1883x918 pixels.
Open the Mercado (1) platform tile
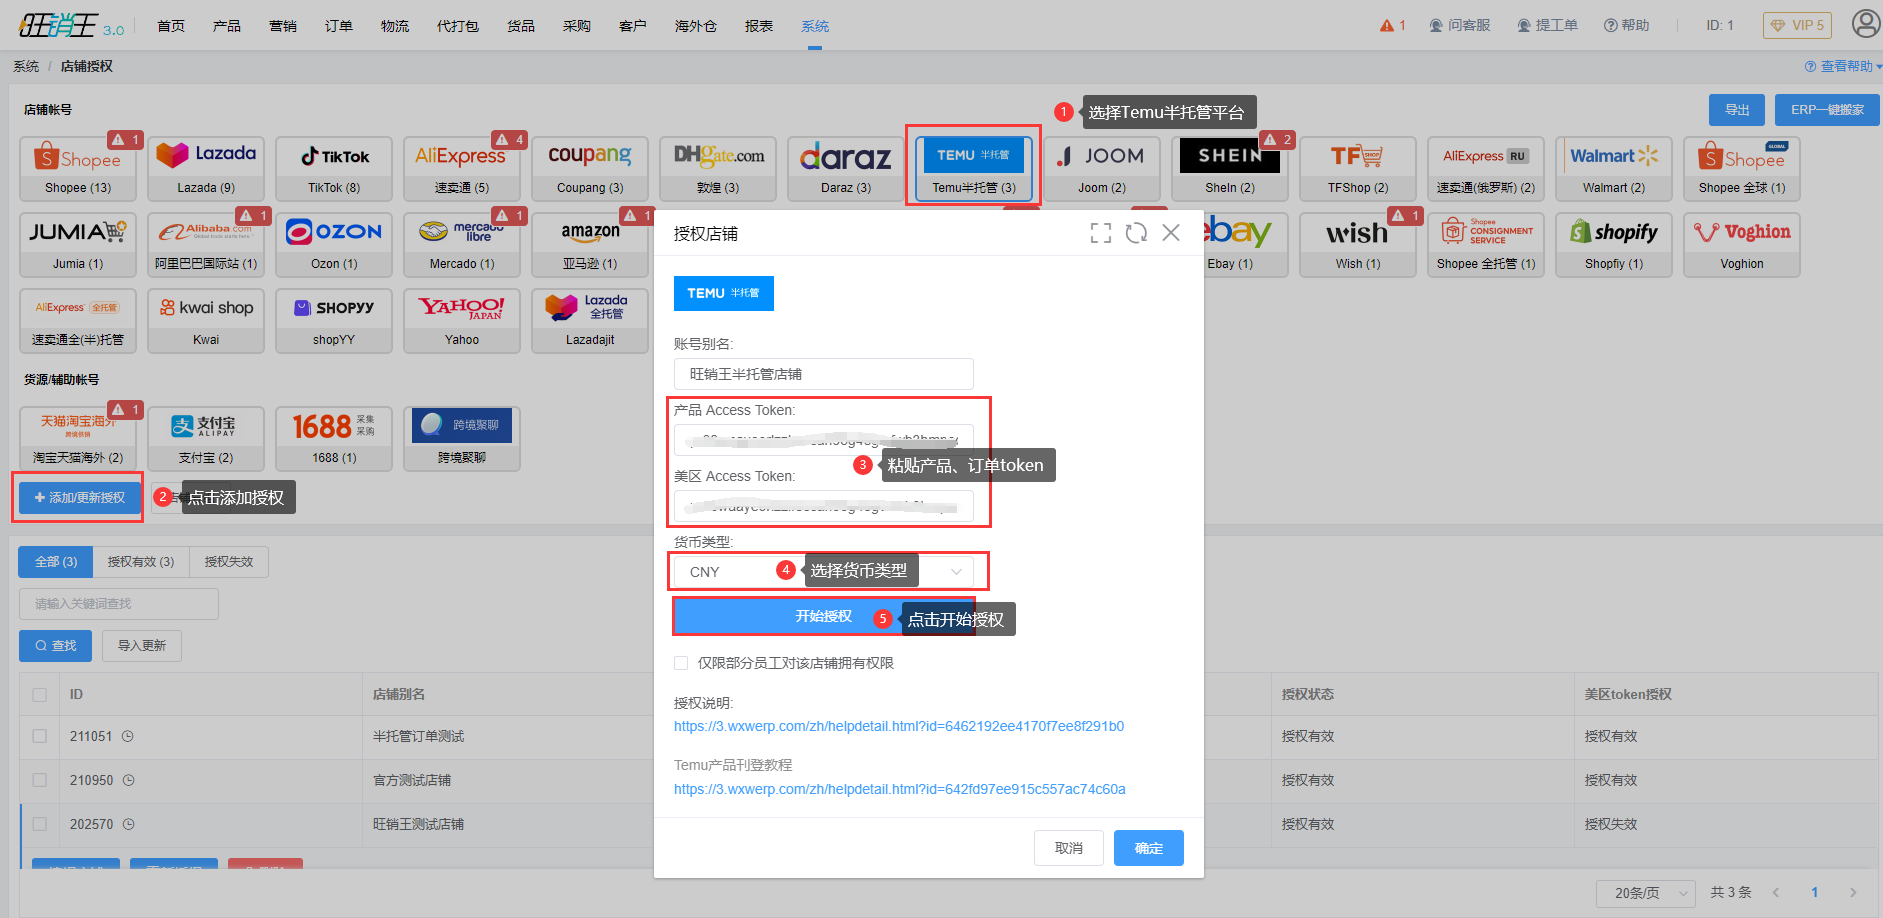pos(462,244)
